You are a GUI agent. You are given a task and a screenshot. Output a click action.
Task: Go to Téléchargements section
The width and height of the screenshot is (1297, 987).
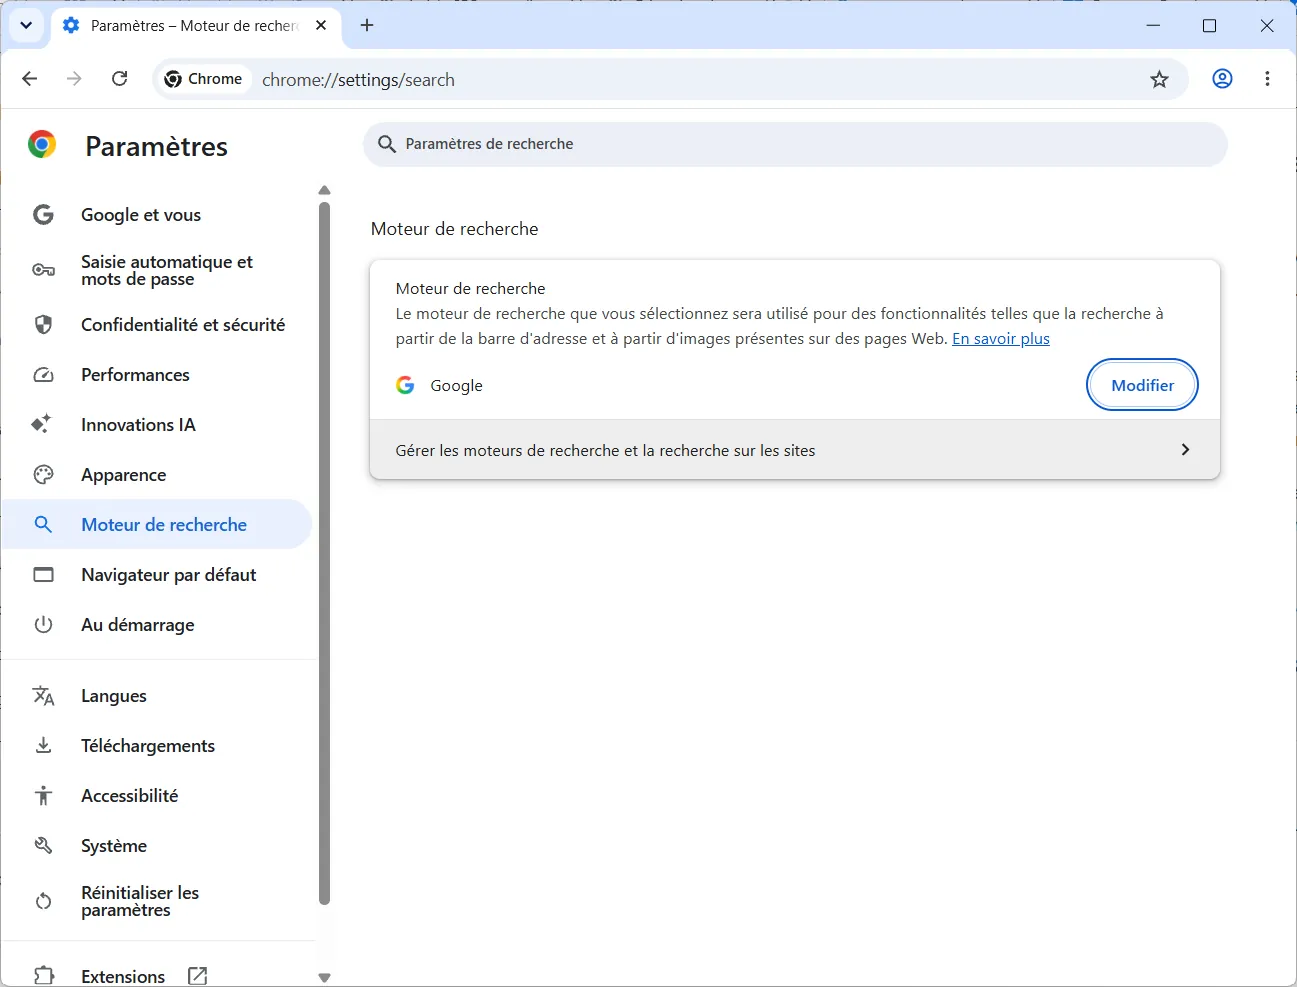[157, 746]
